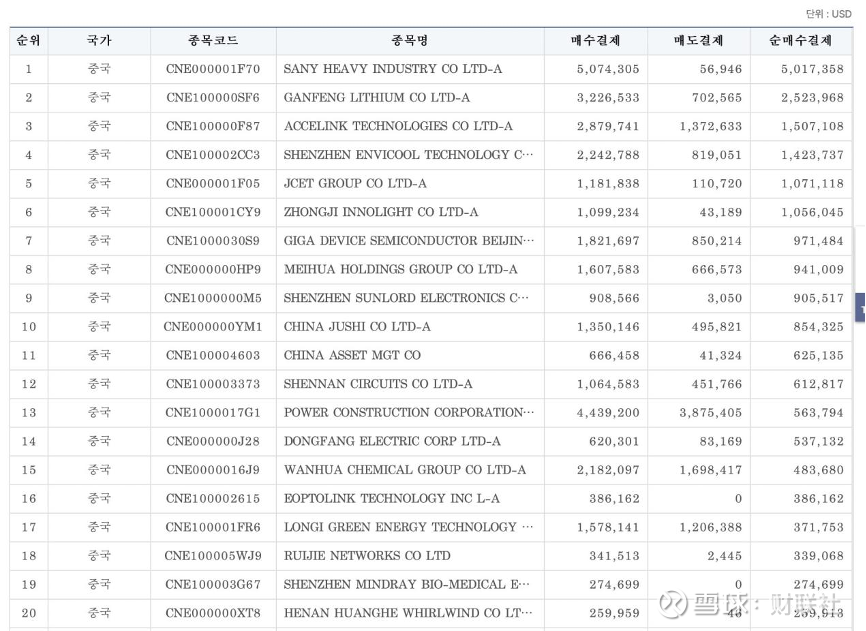
Task: Select RUIJIE NETWORKS CO LTD stock name
Action: pyautogui.click(x=367, y=556)
